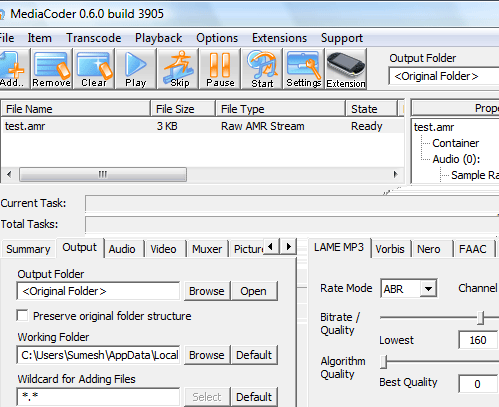Click the 3 KB file size cell
The image size is (499, 407).
(x=167, y=126)
